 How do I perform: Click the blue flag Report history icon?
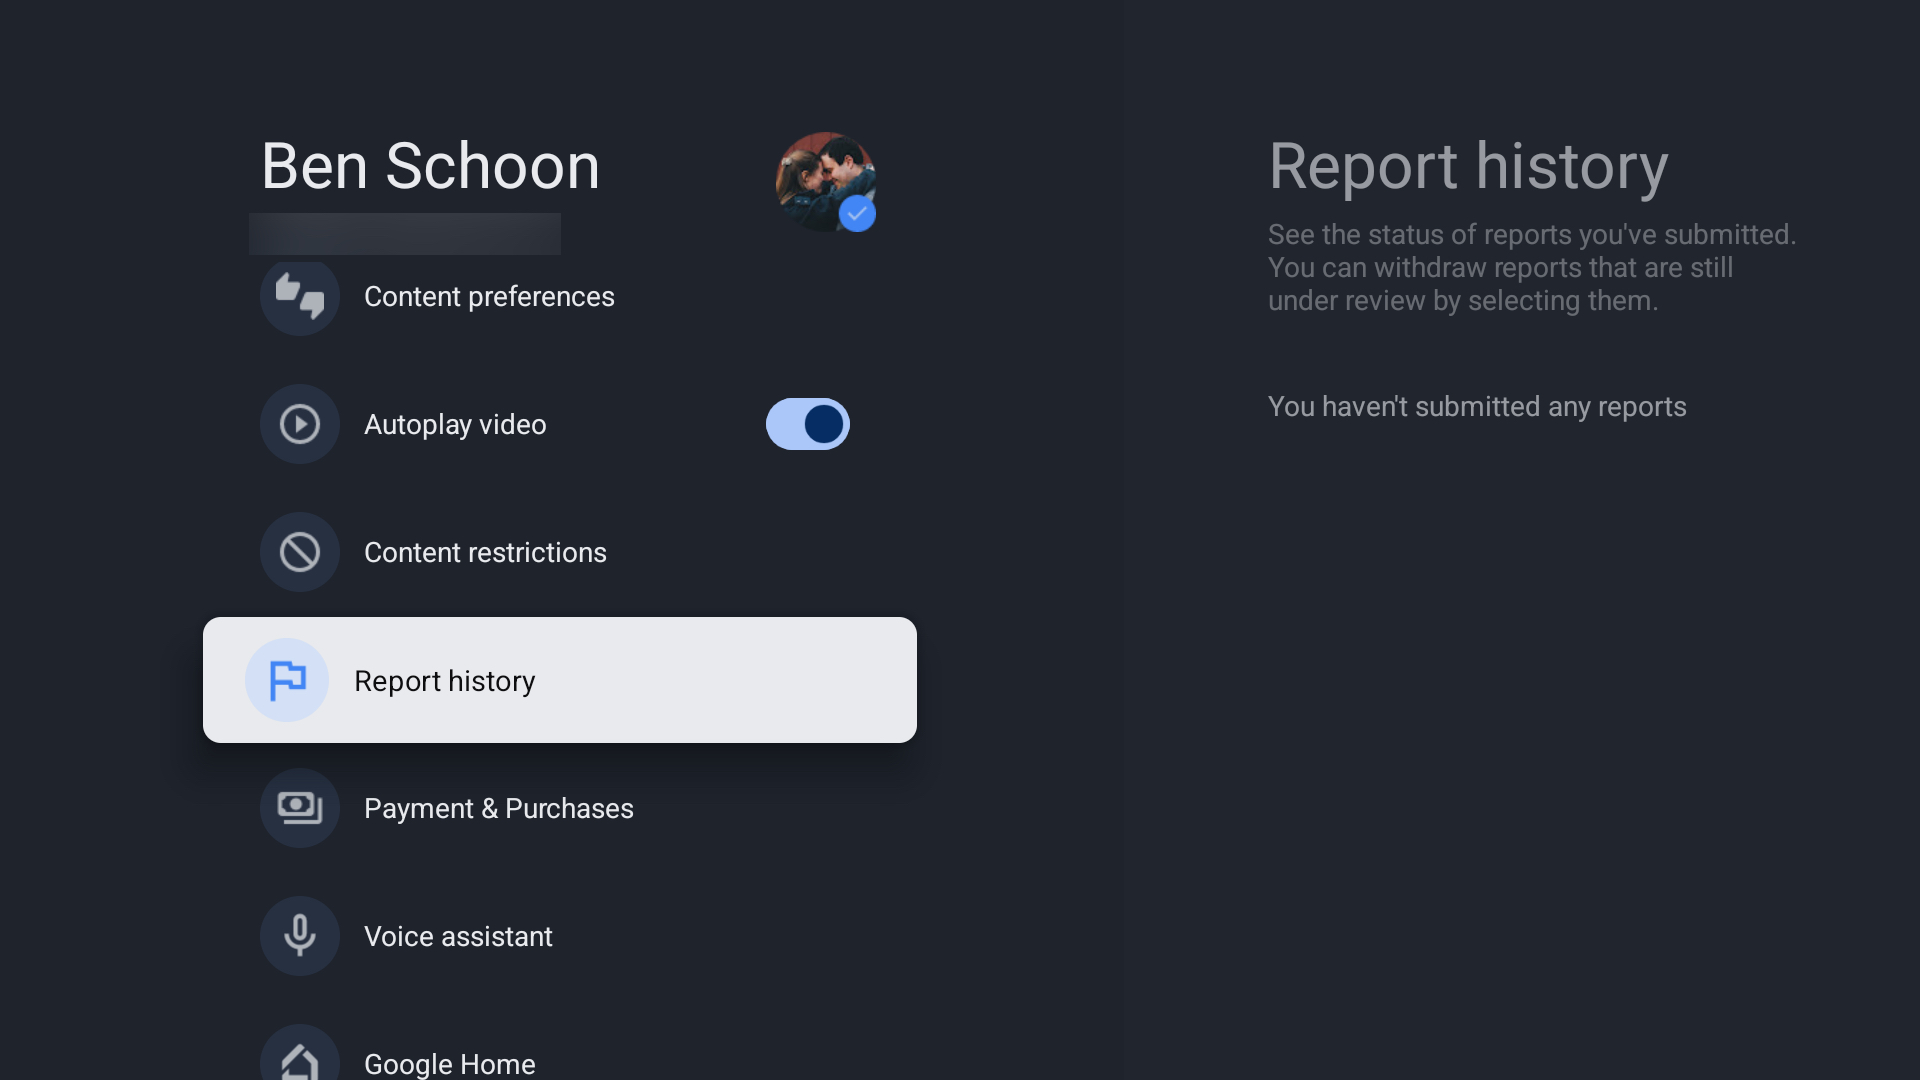coord(287,680)
